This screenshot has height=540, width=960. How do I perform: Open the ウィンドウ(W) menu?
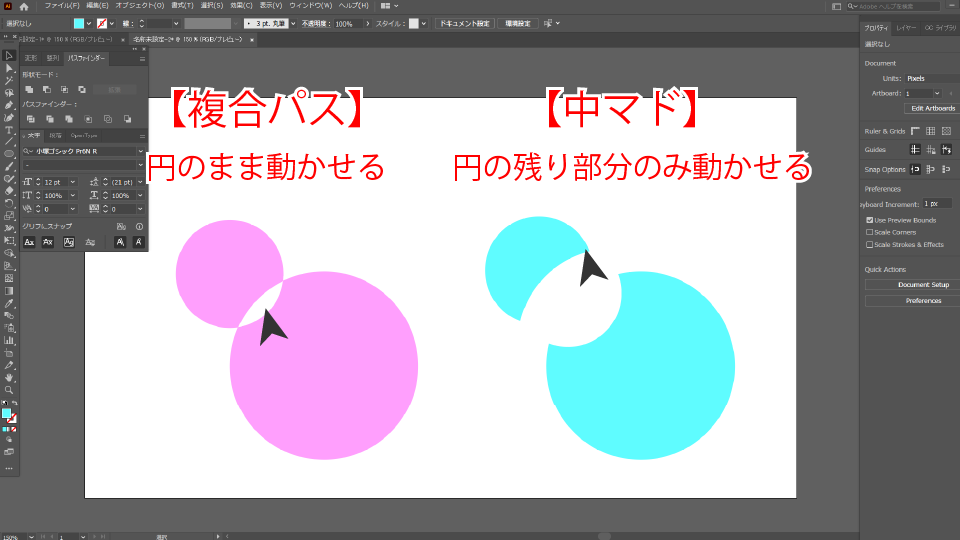310,6
